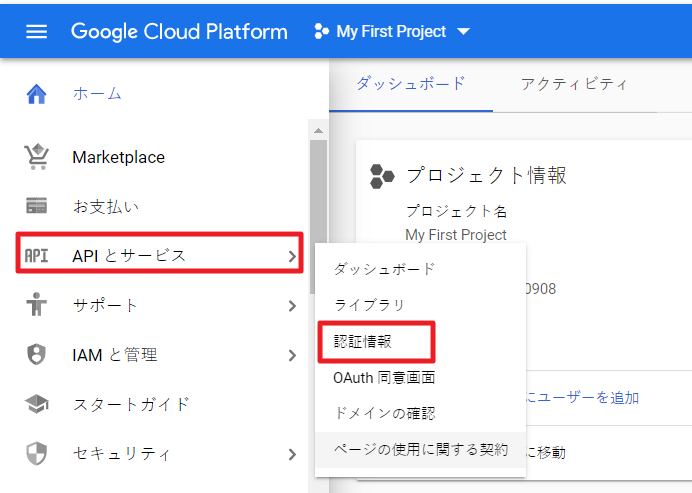Click the スタートガイド graduation cap icon
This screenshot has width=692, height=493.
(x=36, y=405)
